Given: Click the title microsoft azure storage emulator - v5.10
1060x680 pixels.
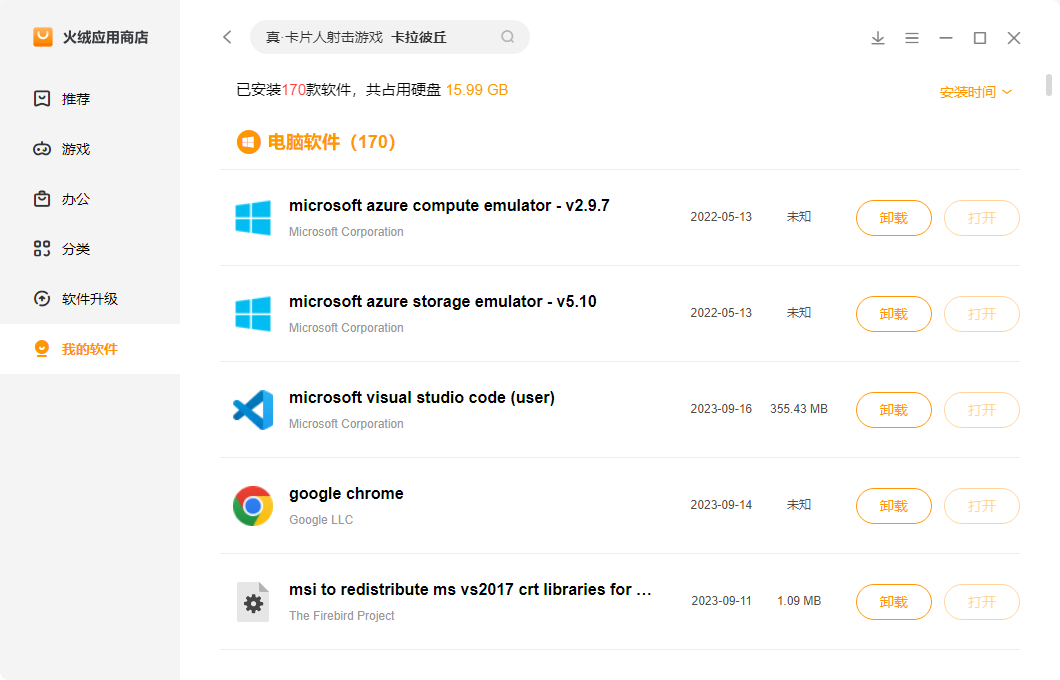Looking at the screenshot, I should click(443, 301).
